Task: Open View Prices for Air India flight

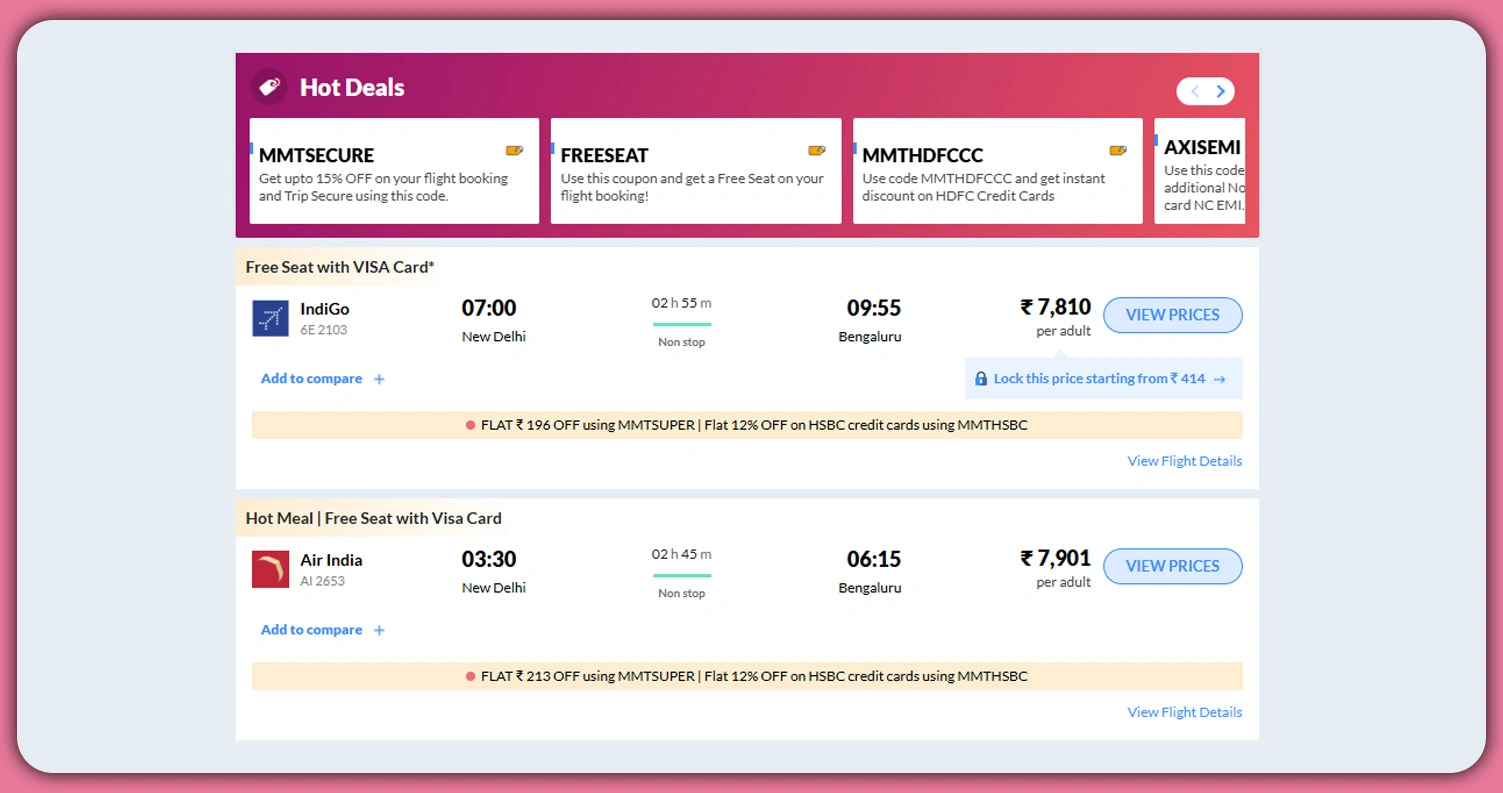Action: tap(1172, 566)
